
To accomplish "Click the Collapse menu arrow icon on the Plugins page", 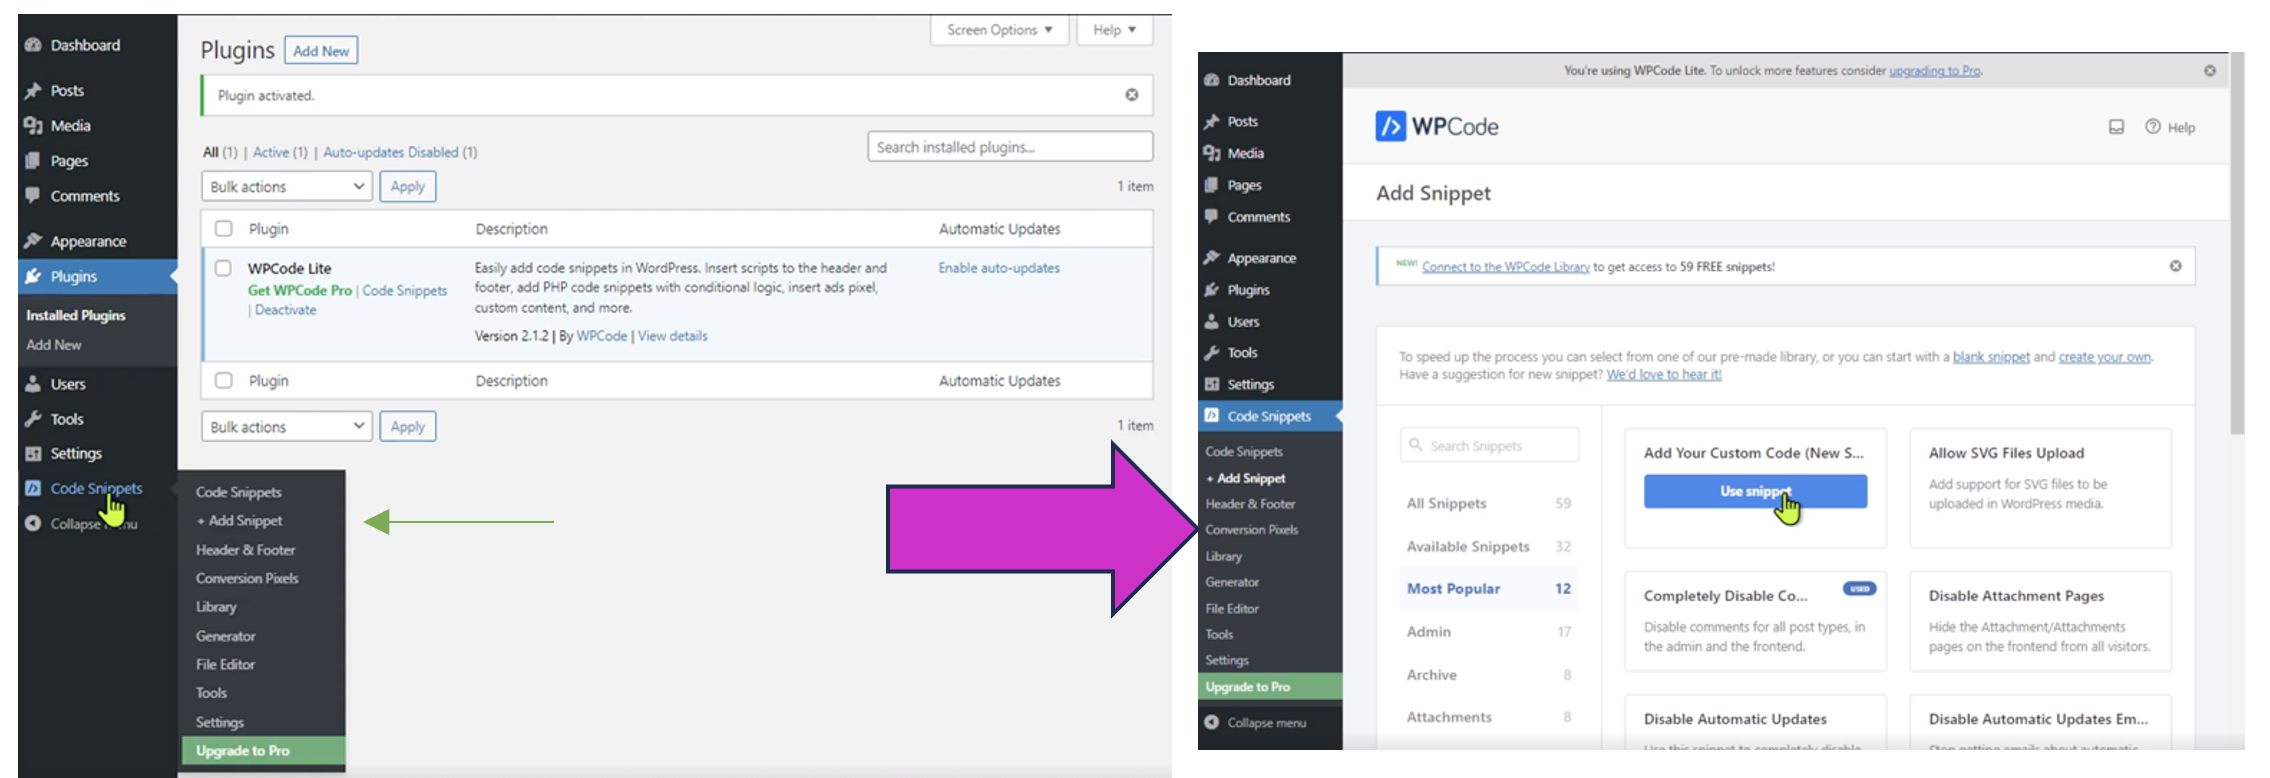I will tap(33, 523).
